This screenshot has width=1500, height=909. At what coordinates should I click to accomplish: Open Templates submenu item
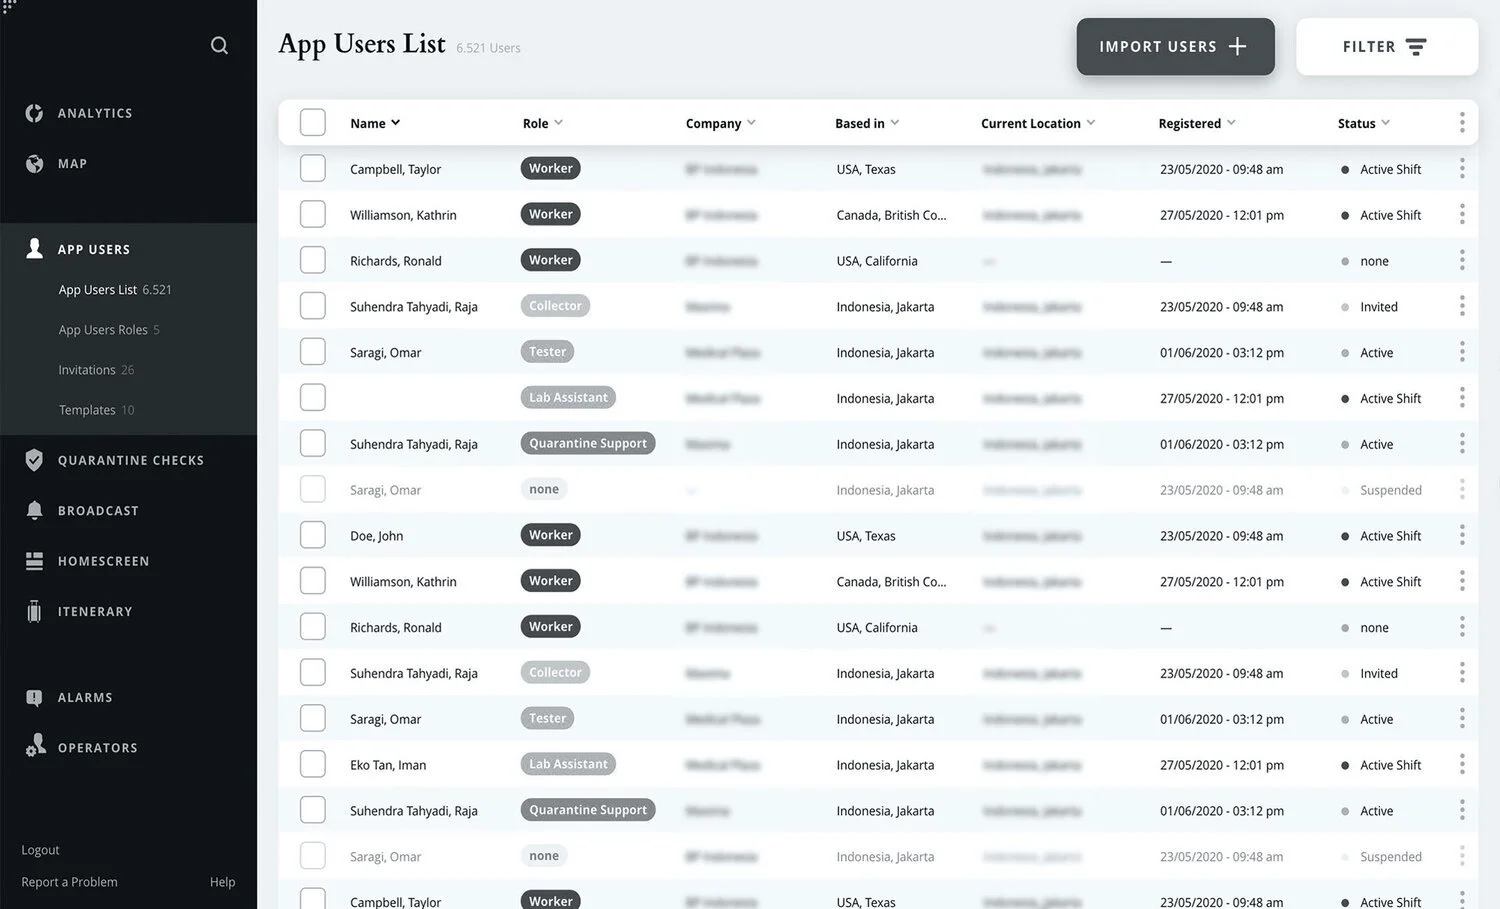[96, 410]
